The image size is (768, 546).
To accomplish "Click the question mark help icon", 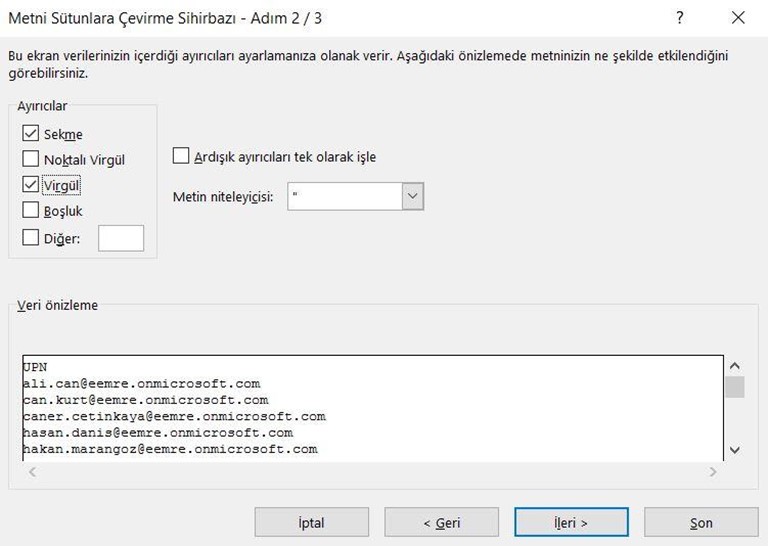I will (680, 18).
